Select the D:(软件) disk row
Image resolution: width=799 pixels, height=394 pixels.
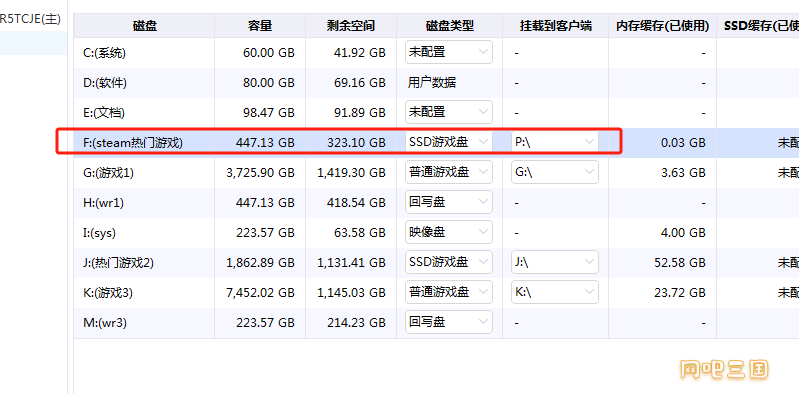coord(436,83)
